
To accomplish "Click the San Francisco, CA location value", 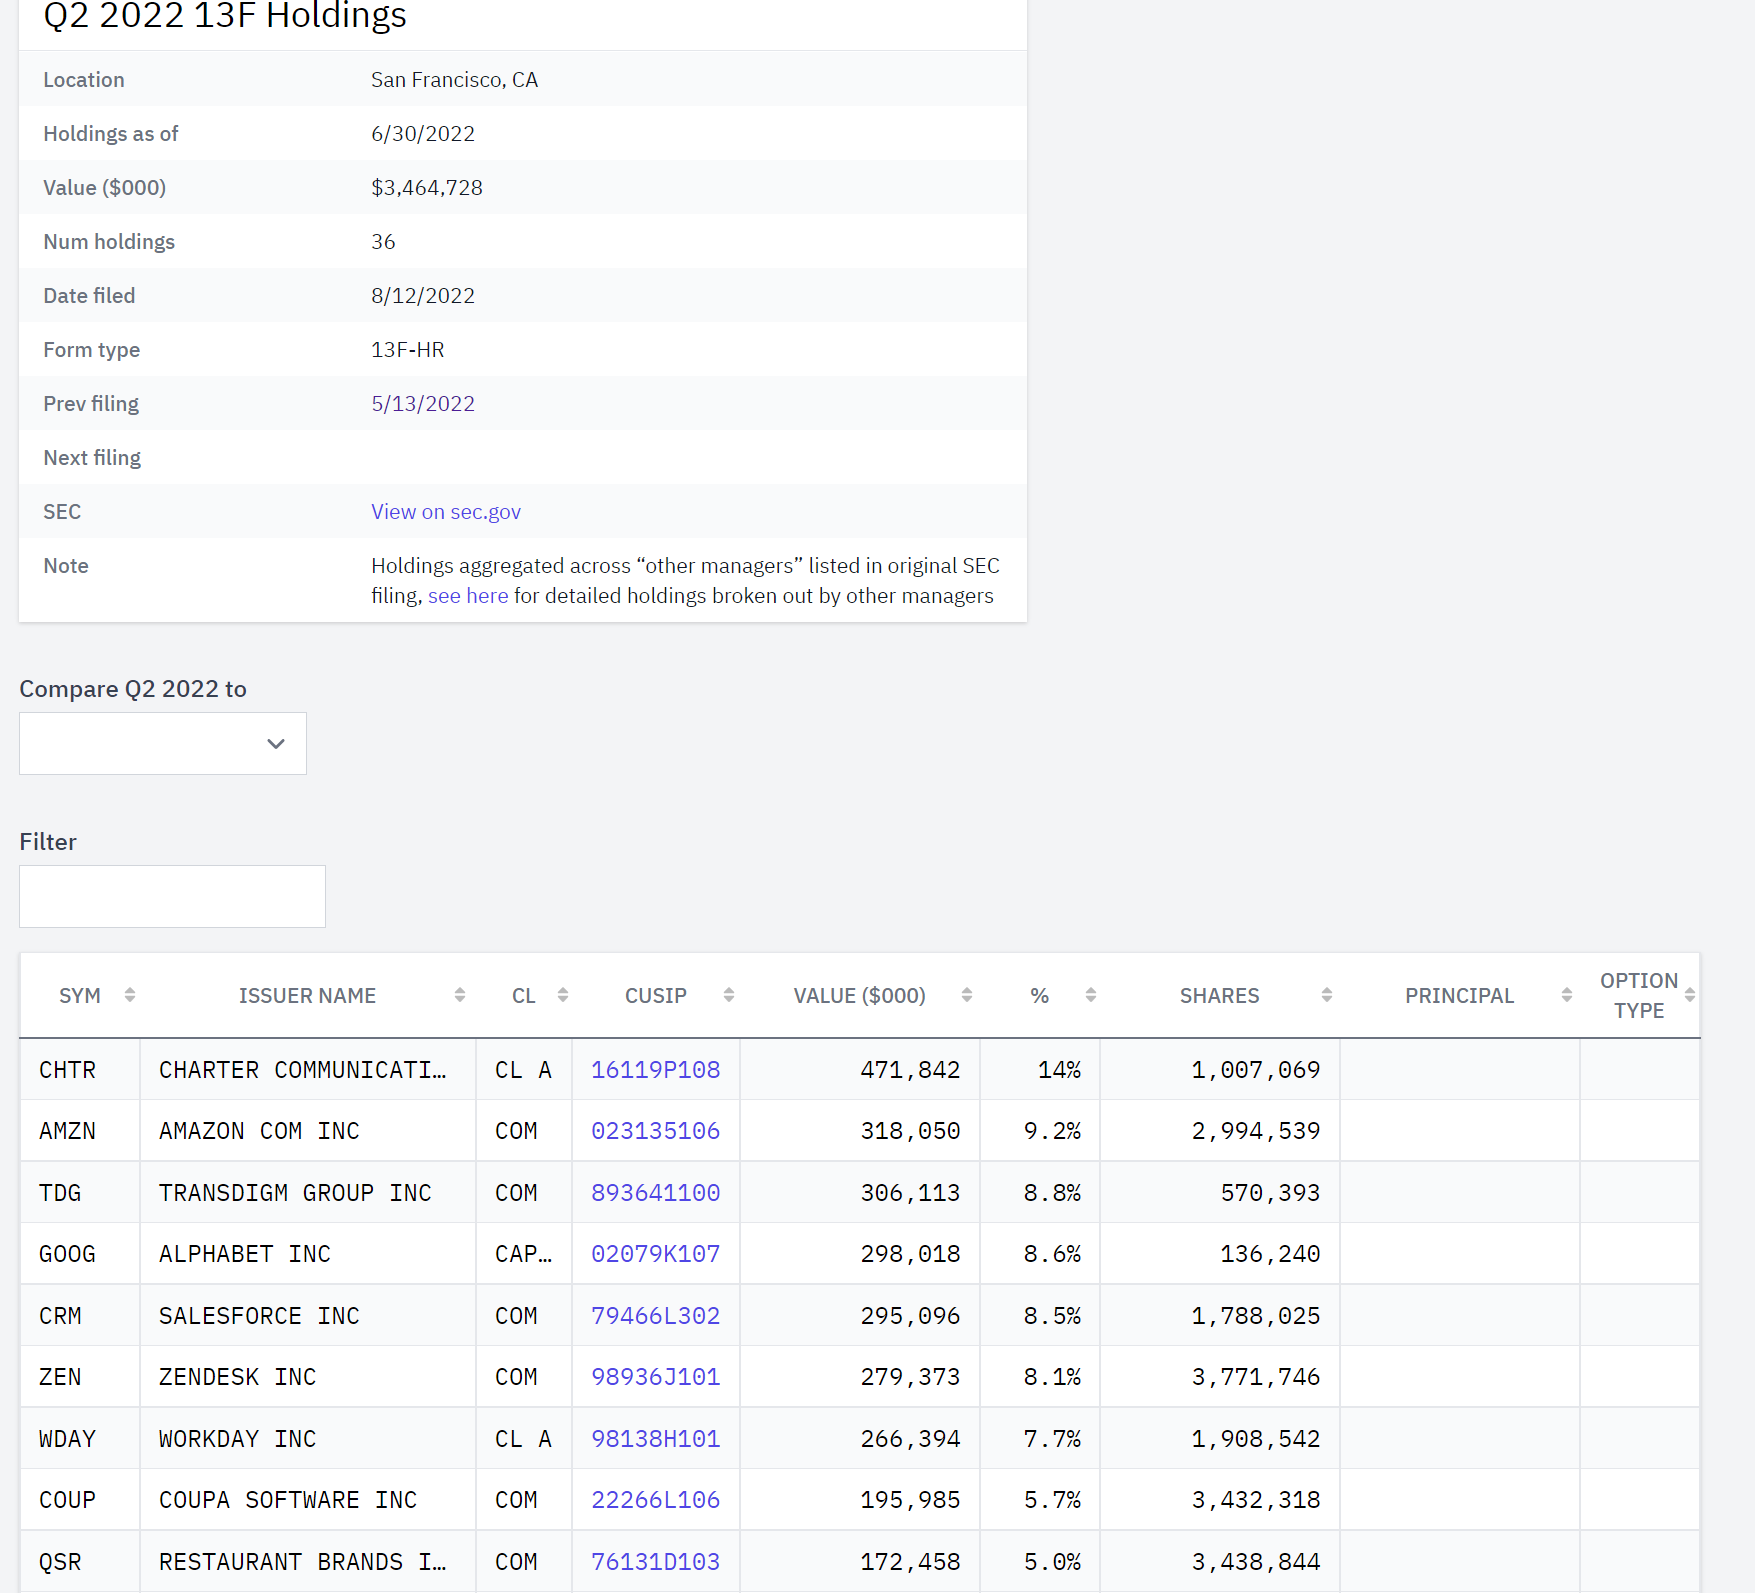I will click(455, 80).
